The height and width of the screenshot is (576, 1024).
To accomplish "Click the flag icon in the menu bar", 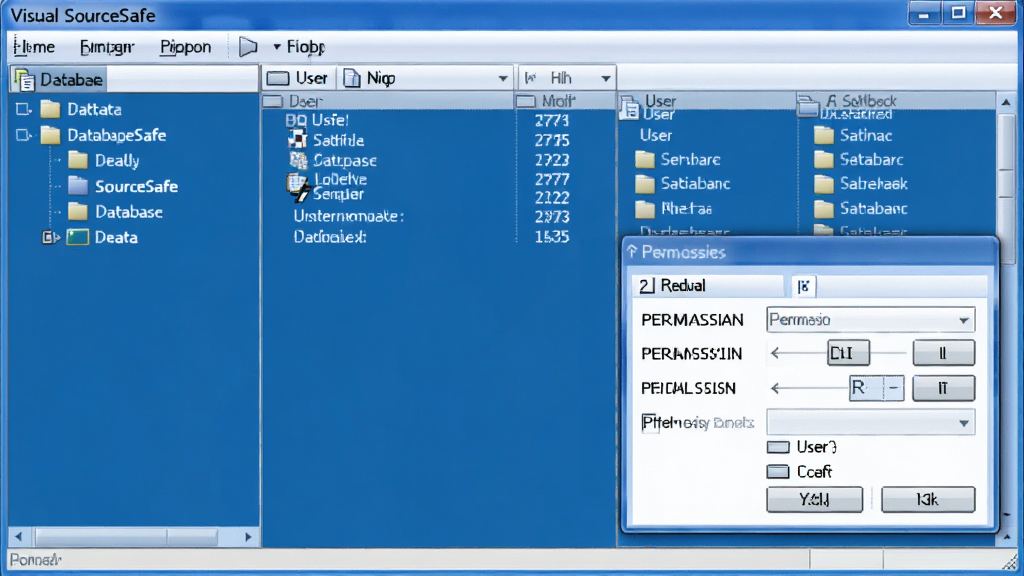I will point(248,47).
